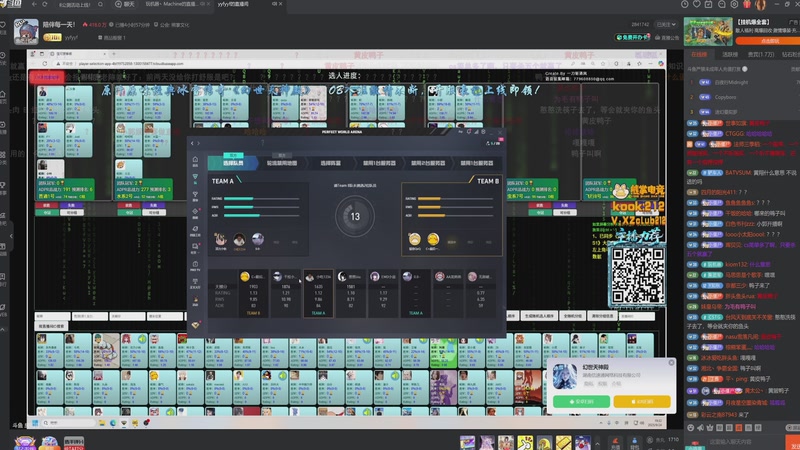
Task: Open the 贵宾(1.7万) tab
Action: pyautogui.click(x=761, y=54)
